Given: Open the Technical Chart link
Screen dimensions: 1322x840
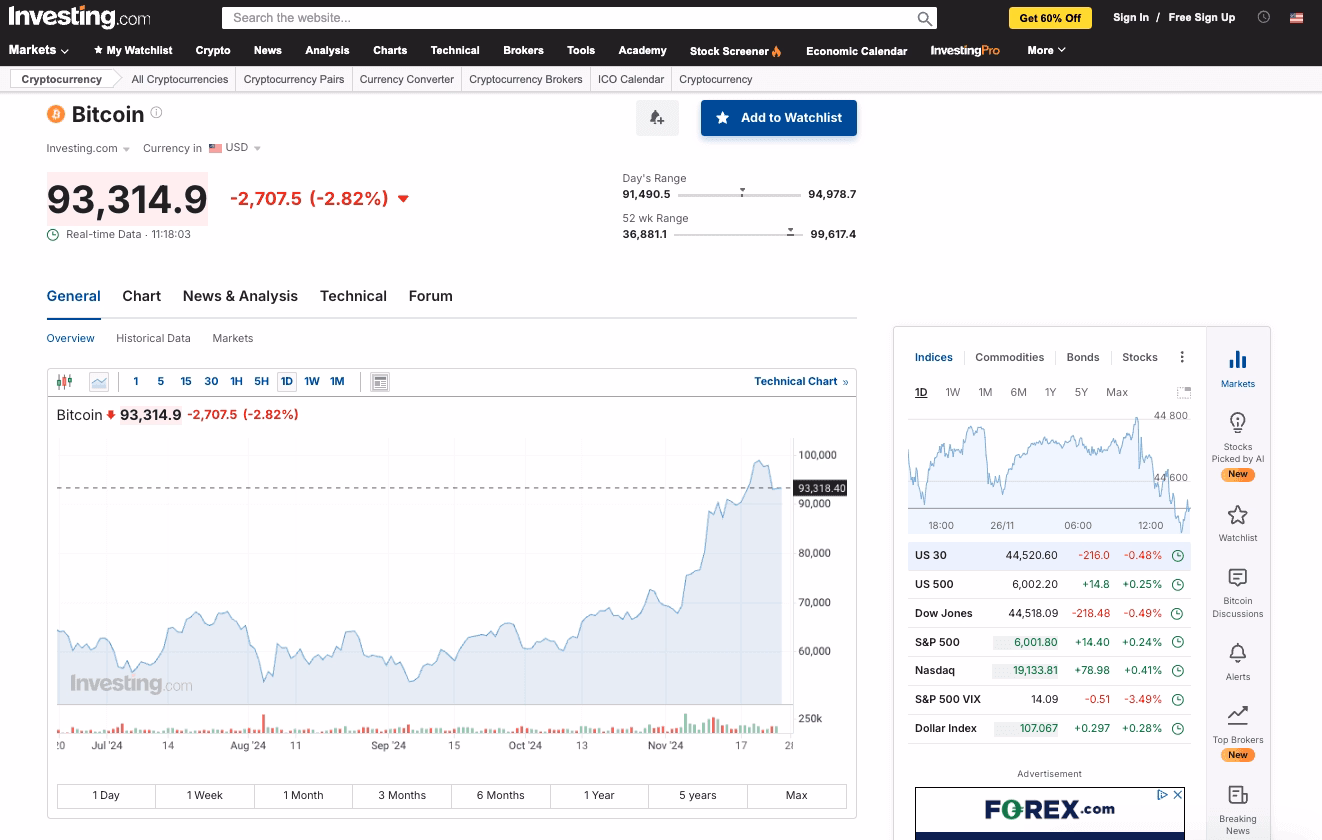Looking at the screenshot, I should click(x=801, y=381).
